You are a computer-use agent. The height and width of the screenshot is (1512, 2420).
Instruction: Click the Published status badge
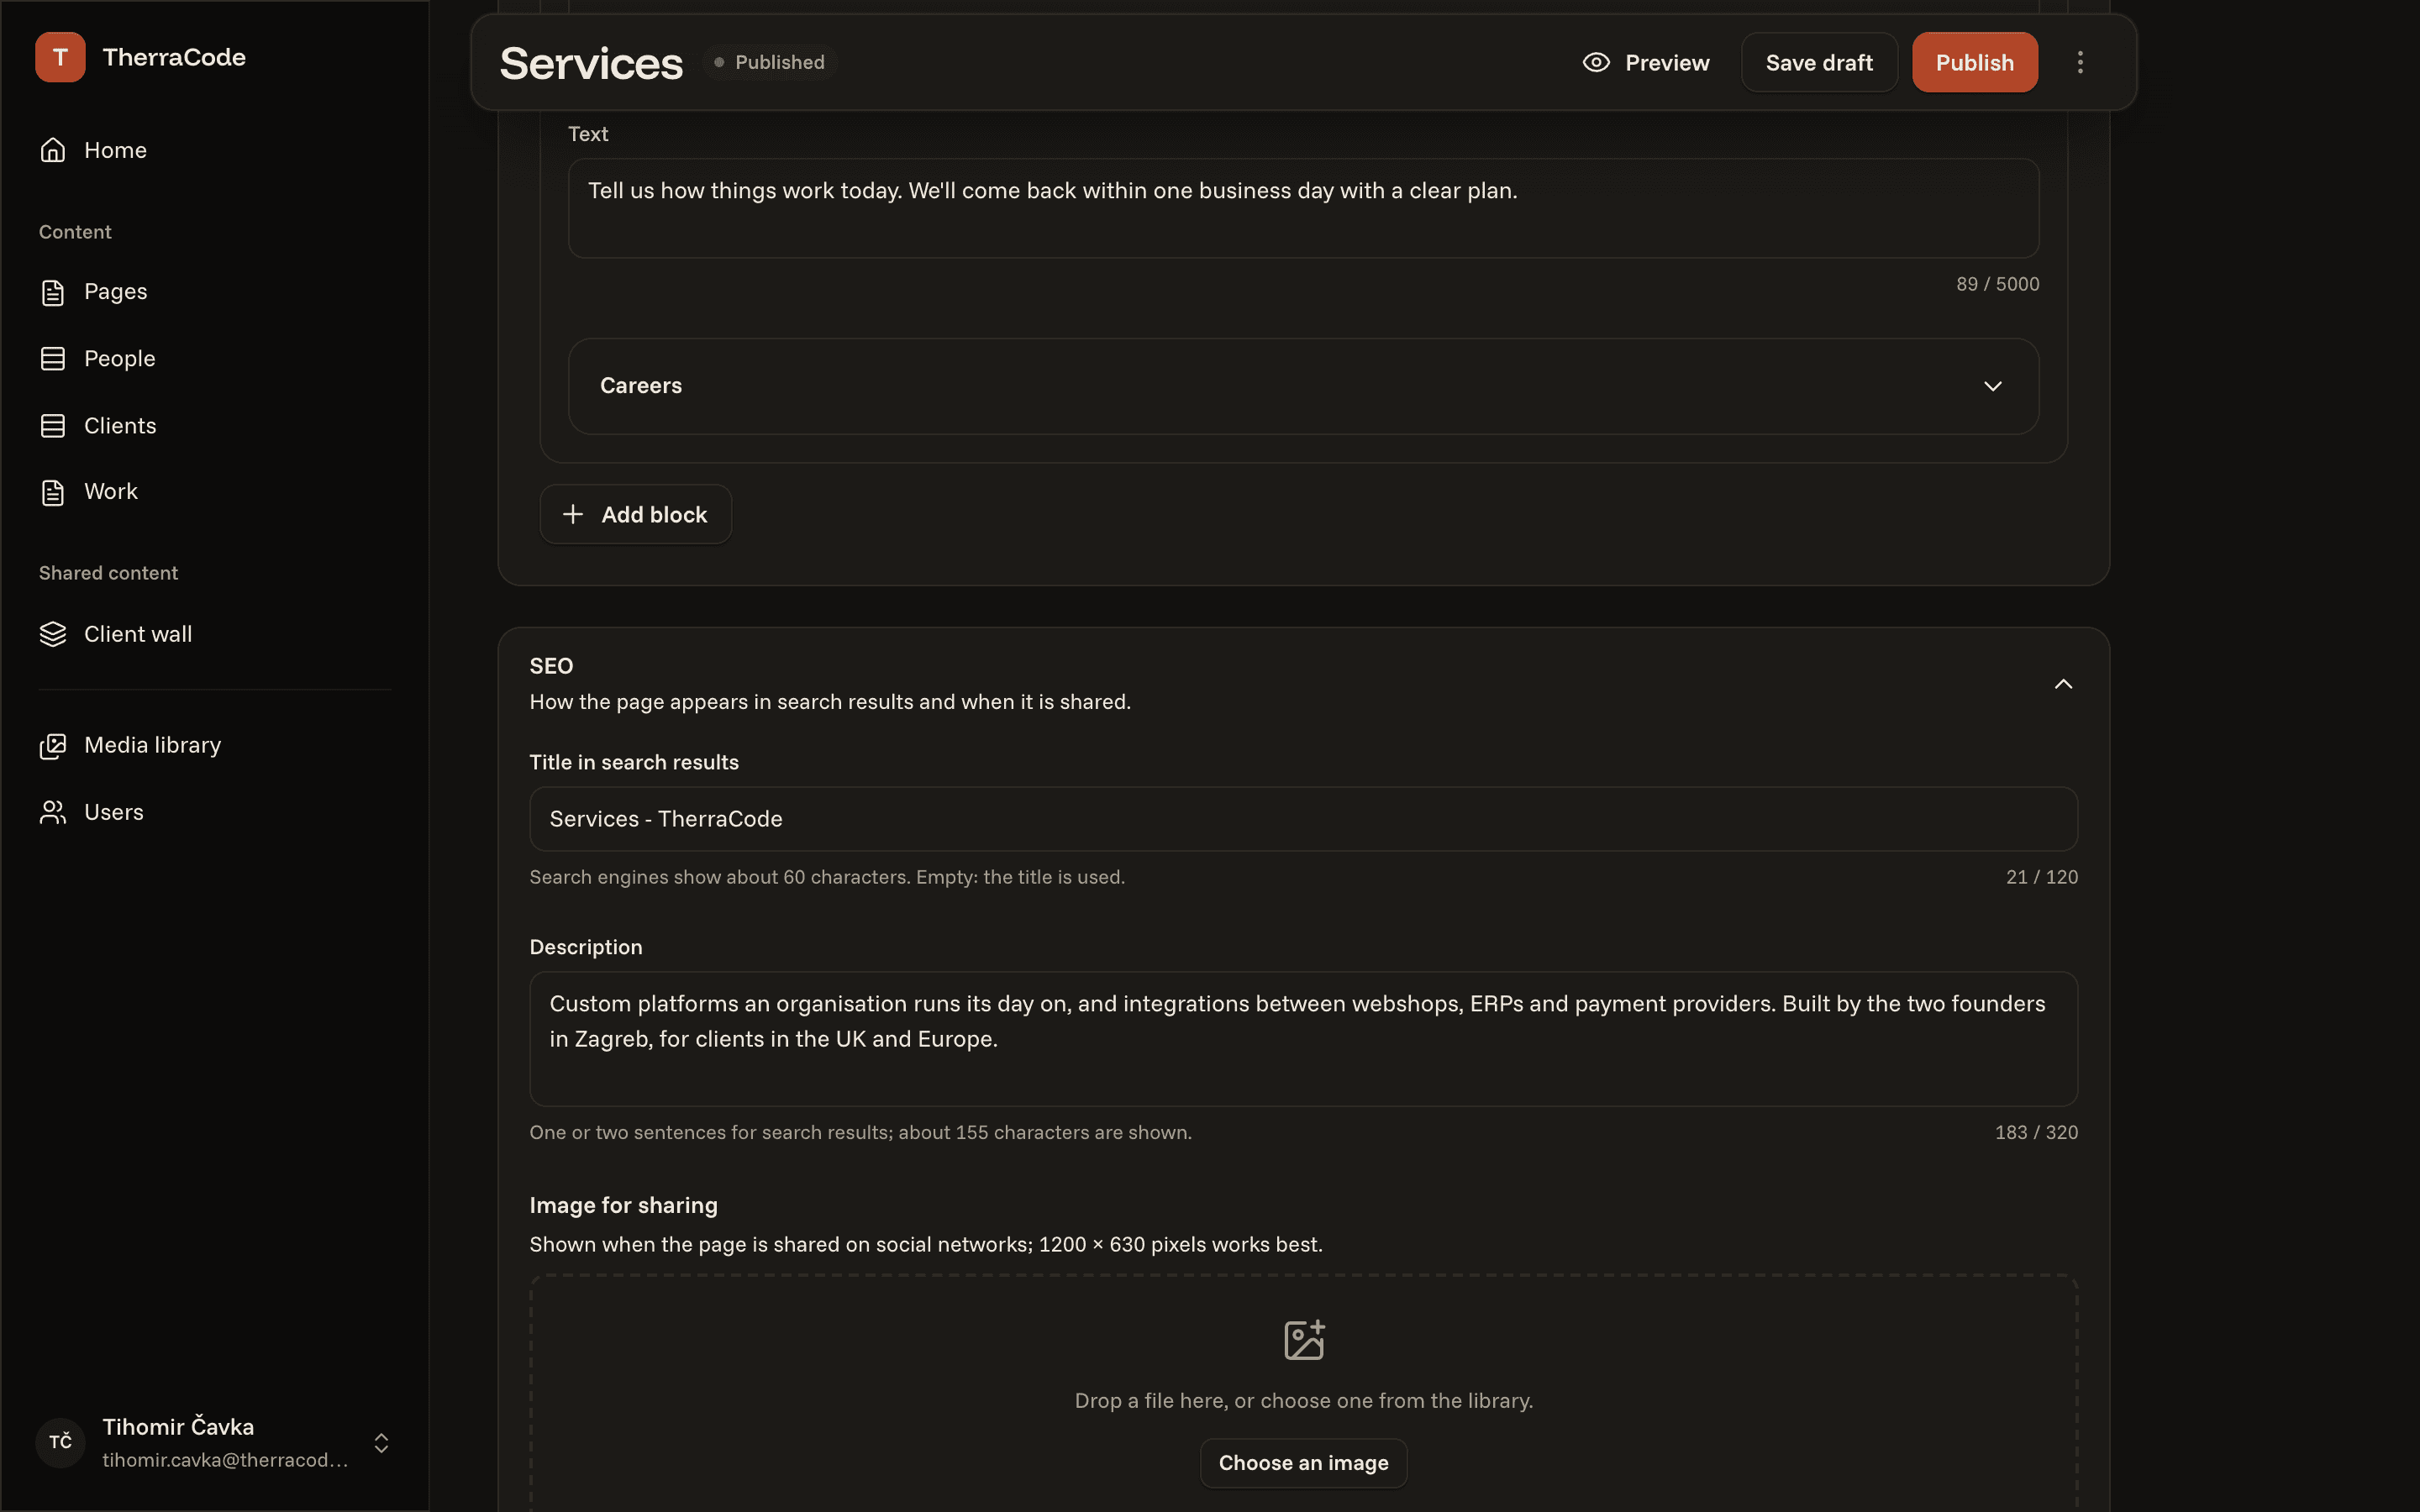point(770,62)
